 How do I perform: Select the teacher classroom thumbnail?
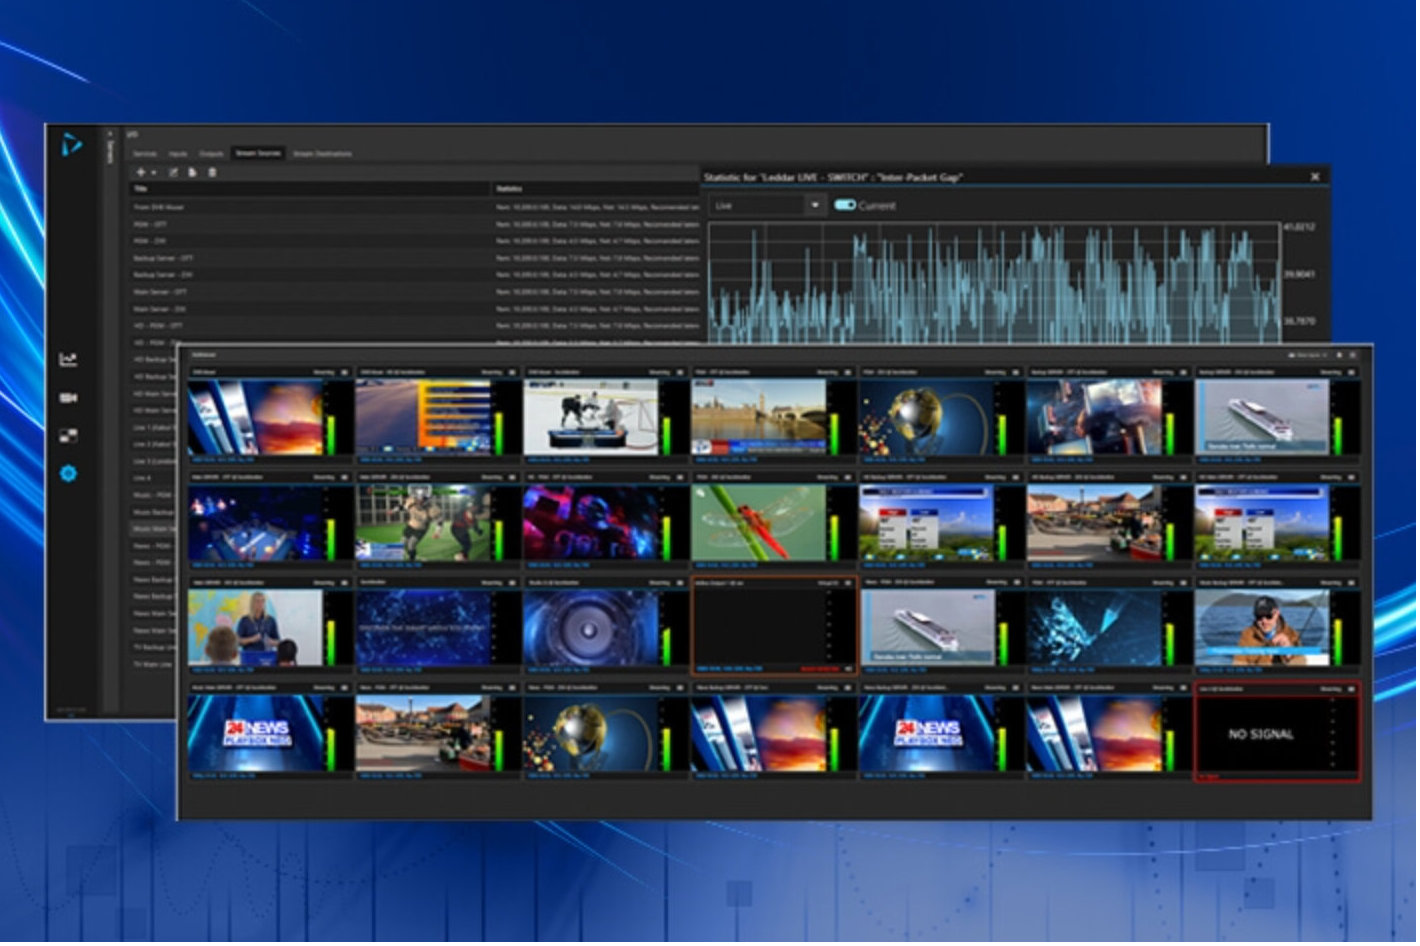pyautogui.click(x=256, y=628)
